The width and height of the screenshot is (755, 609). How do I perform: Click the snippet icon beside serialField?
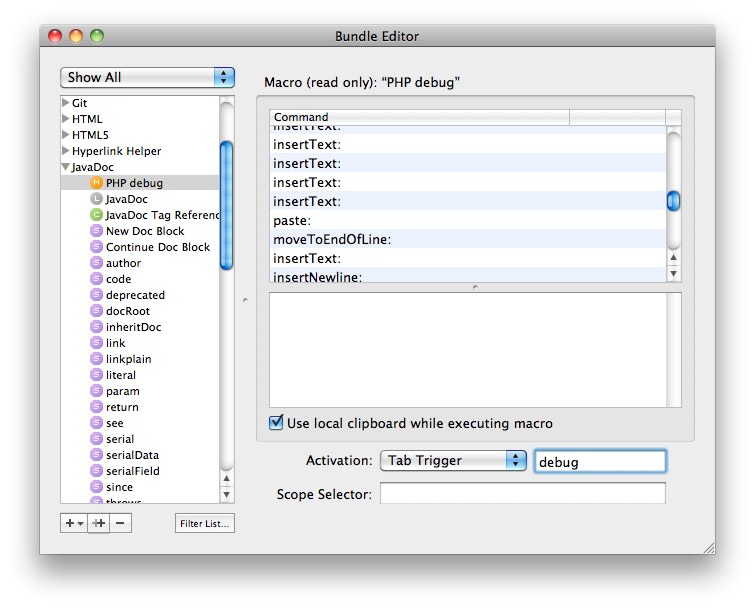pyautogui.click(x=97, y=471)
